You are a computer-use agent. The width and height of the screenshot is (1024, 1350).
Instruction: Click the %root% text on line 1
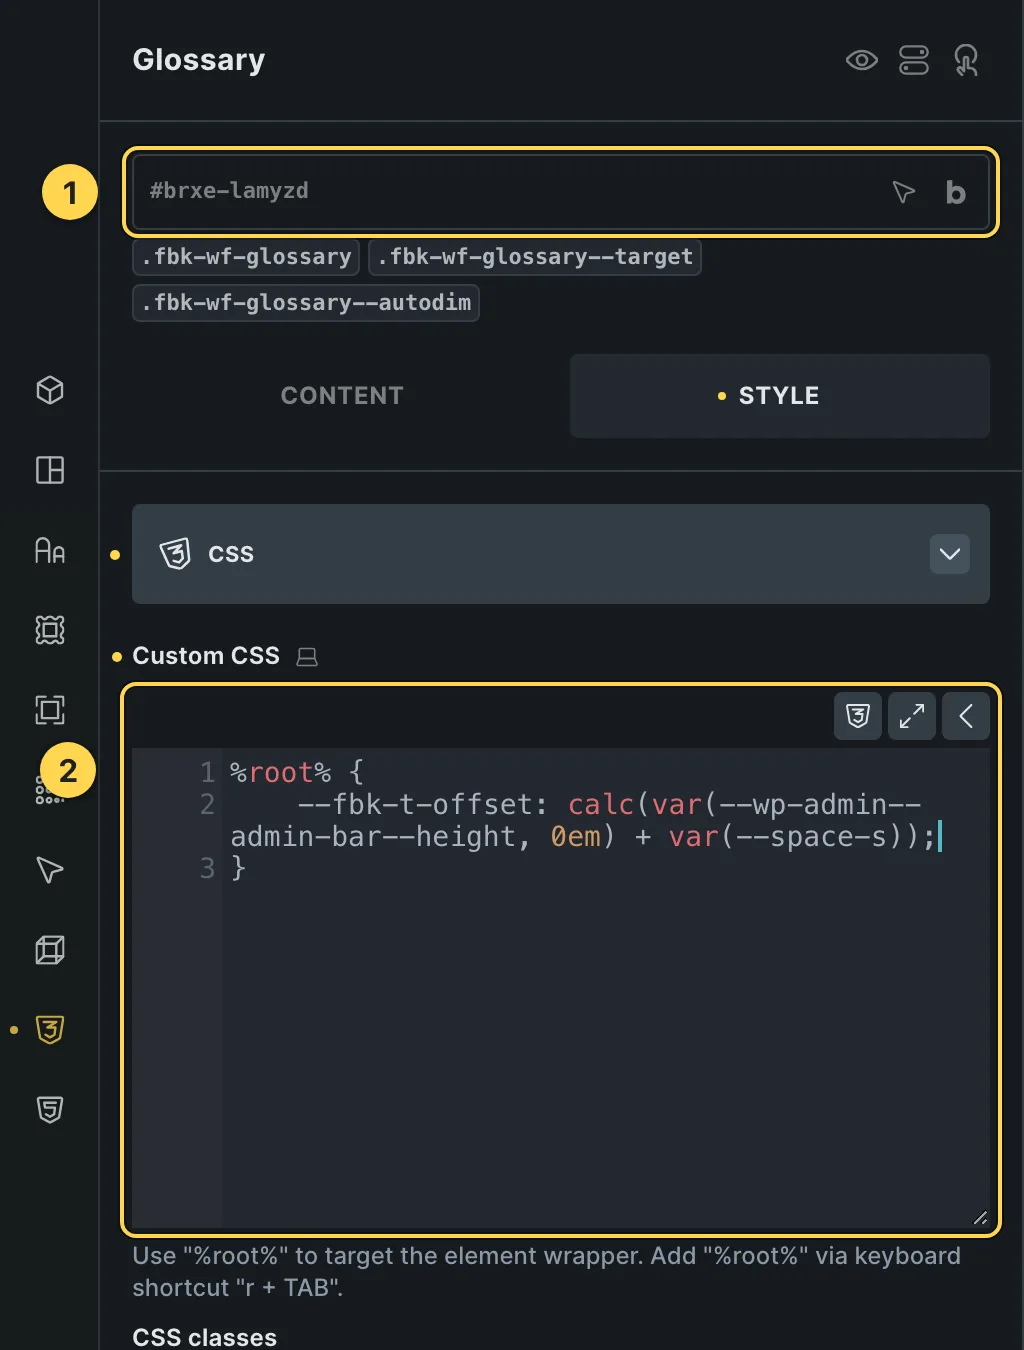pyautogui.click(x=281, y=773)
